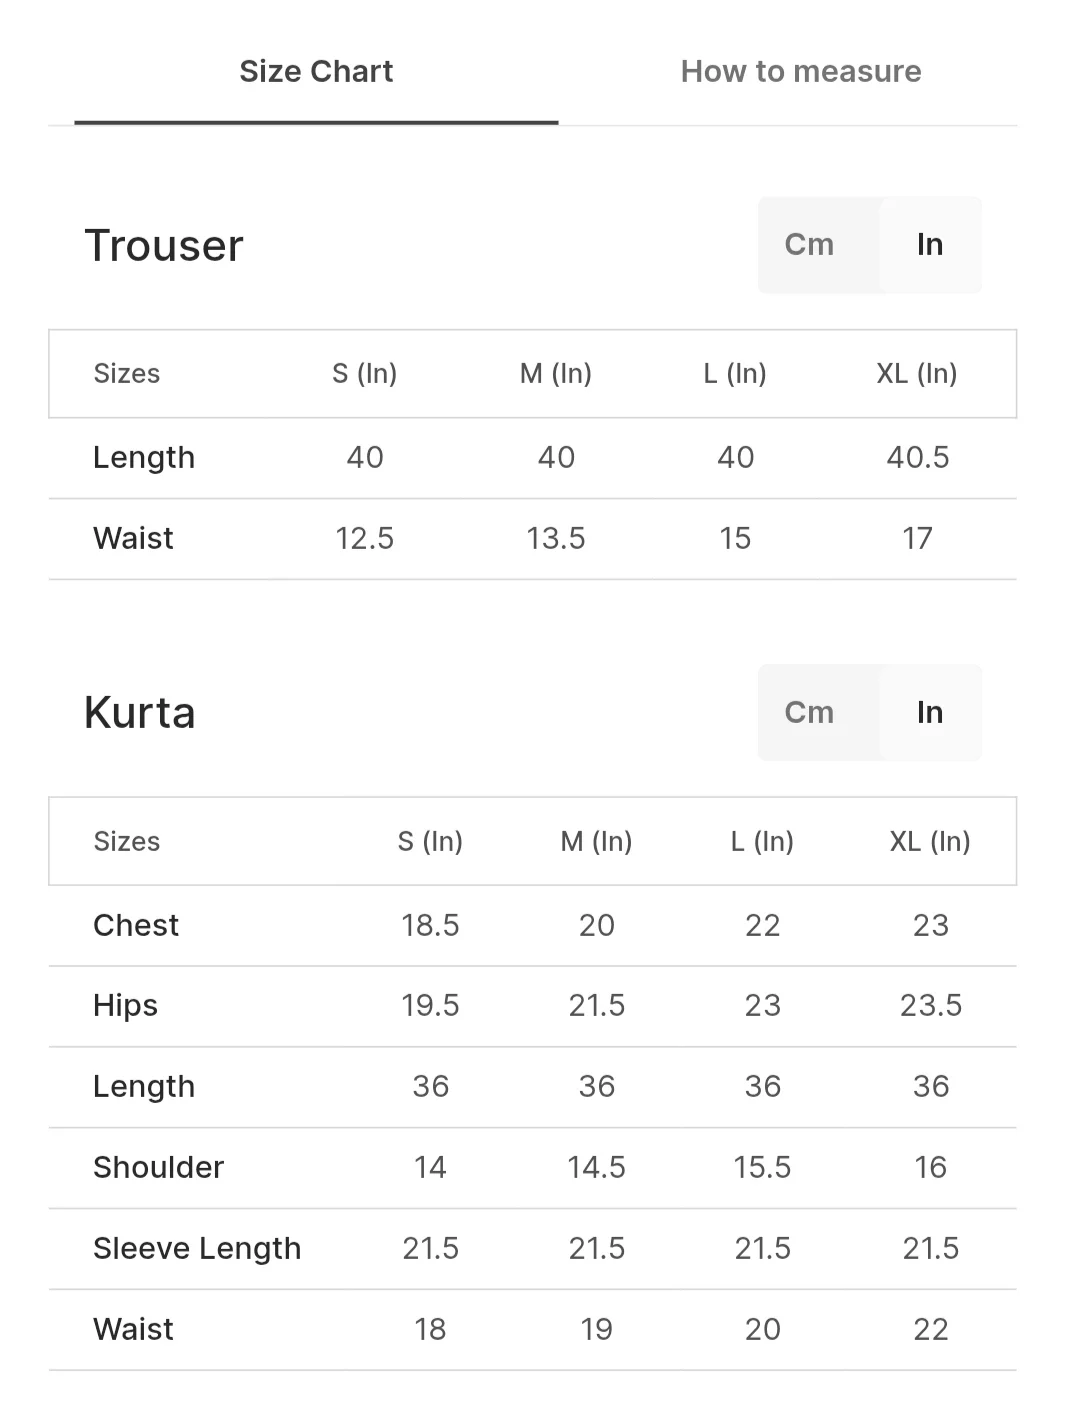Click the Kurta Chest row label

point(136,925)
